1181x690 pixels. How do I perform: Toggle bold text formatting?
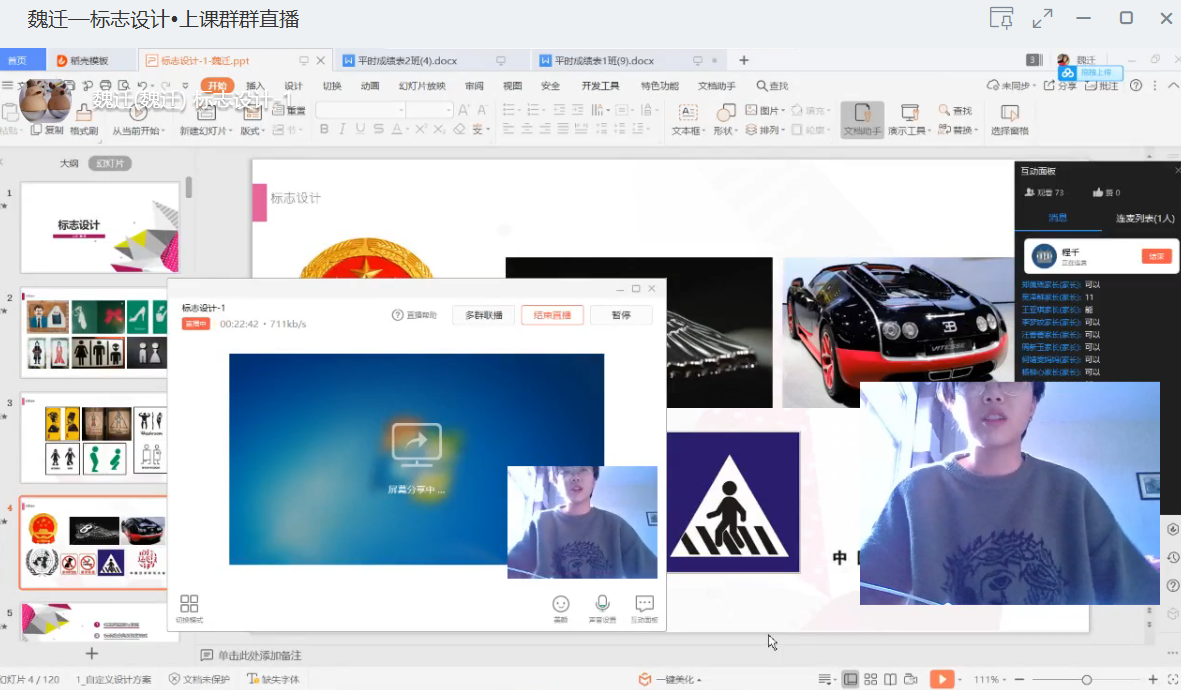point(324,129)
